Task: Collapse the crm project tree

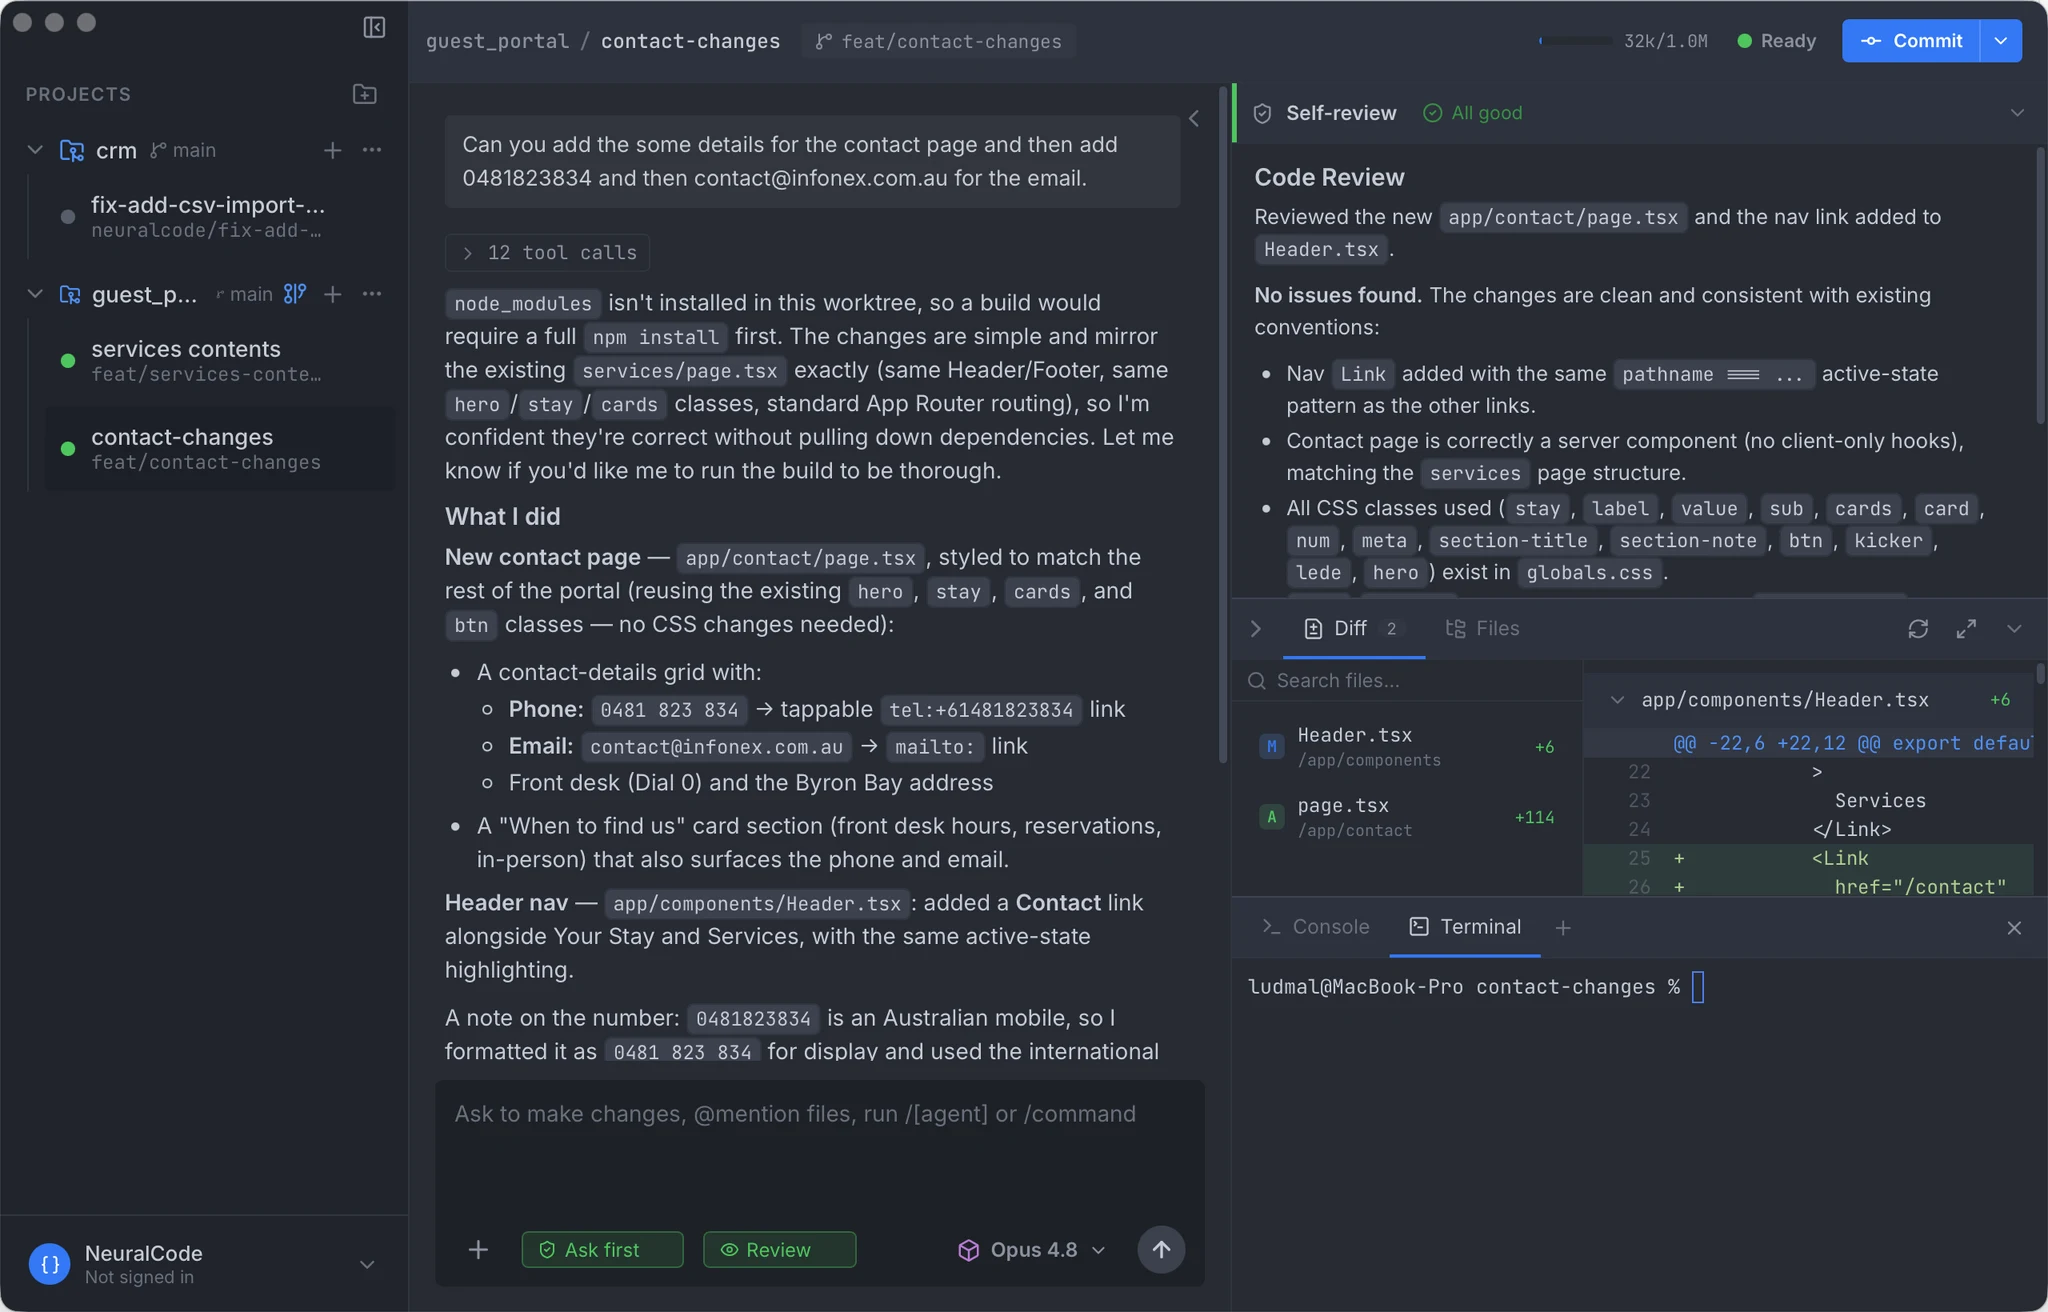Action: 35,150
